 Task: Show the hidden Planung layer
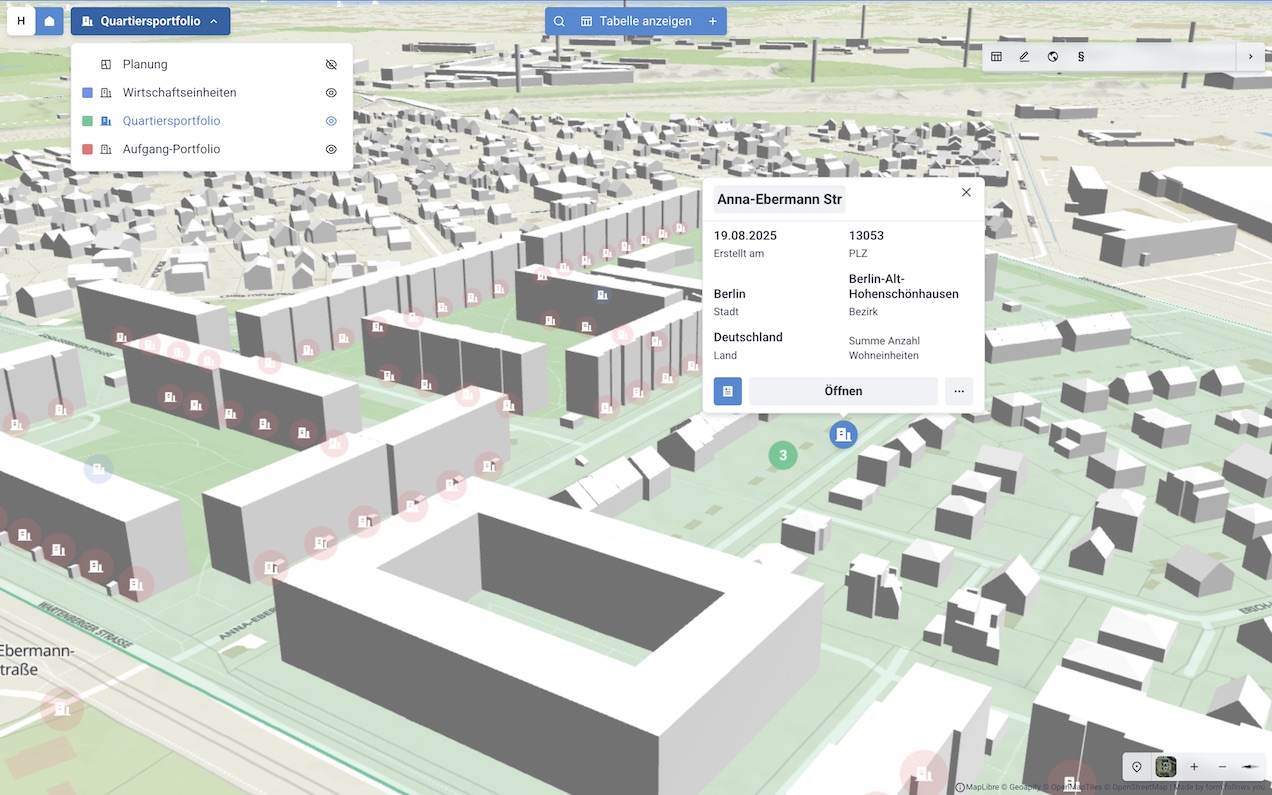331,64
